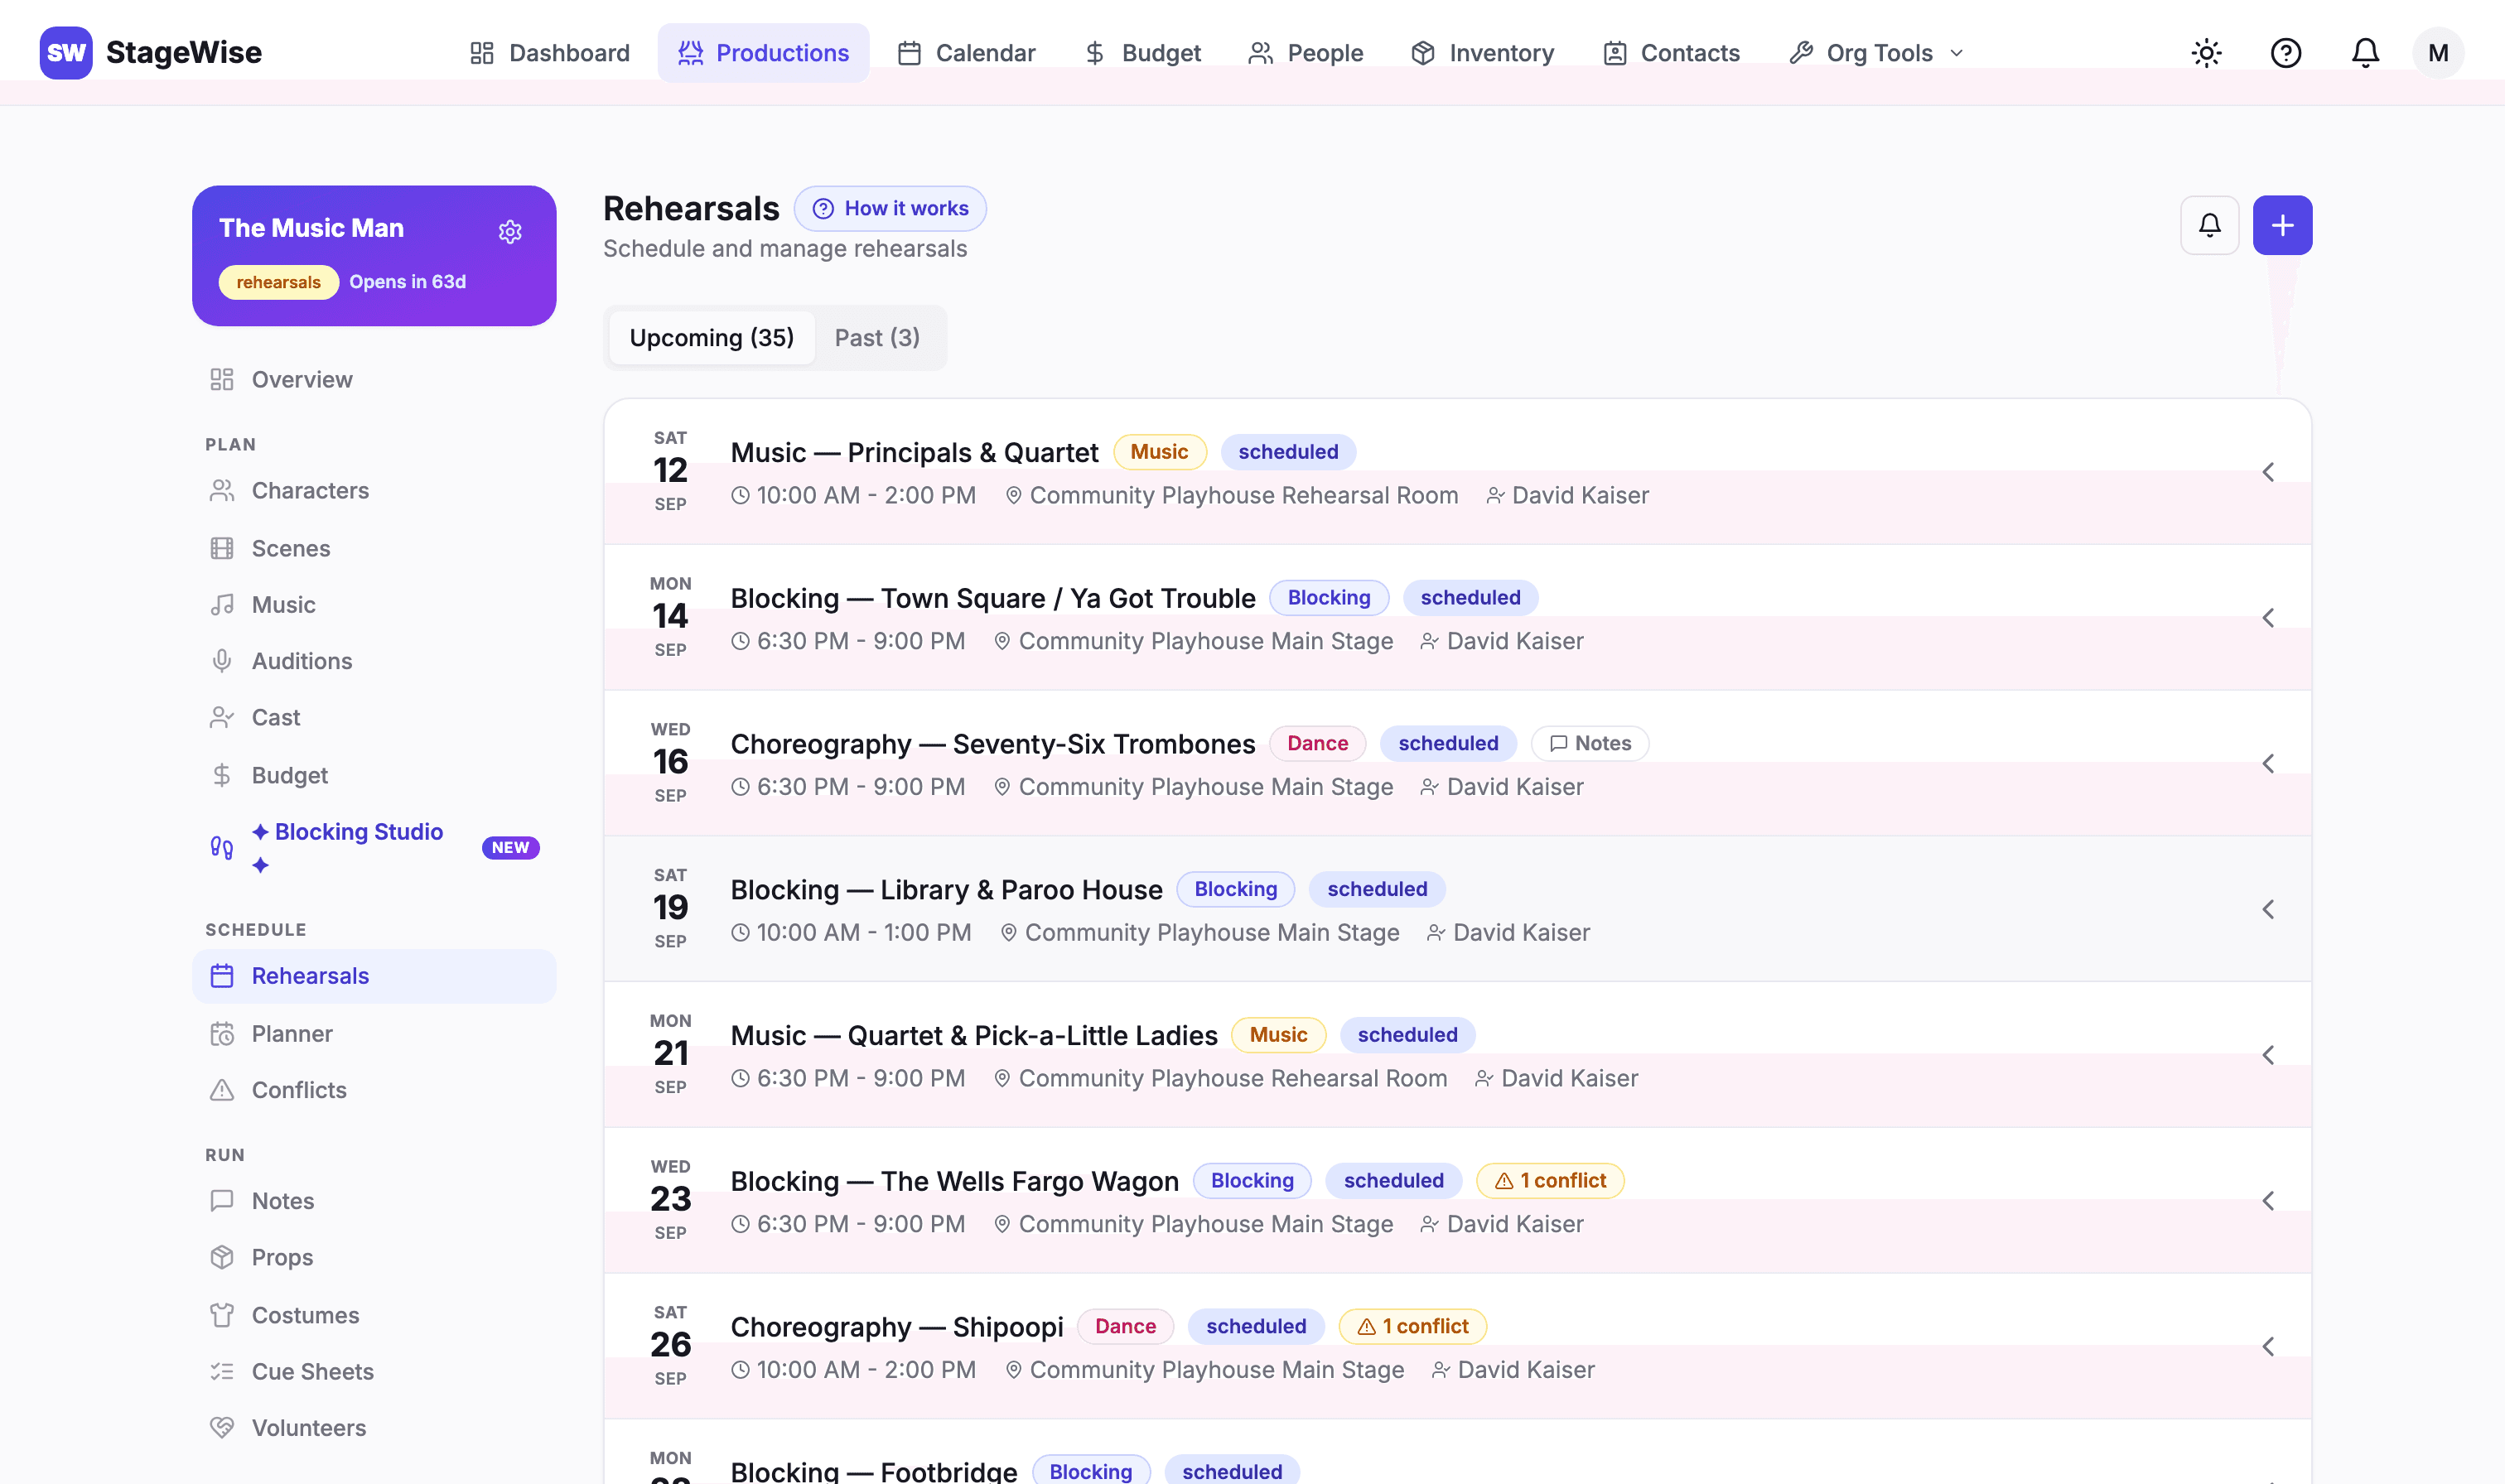This screenshot has width=2505, height=1484.
Task: Open the help question-mark icon
Action: coord(2286,53)
